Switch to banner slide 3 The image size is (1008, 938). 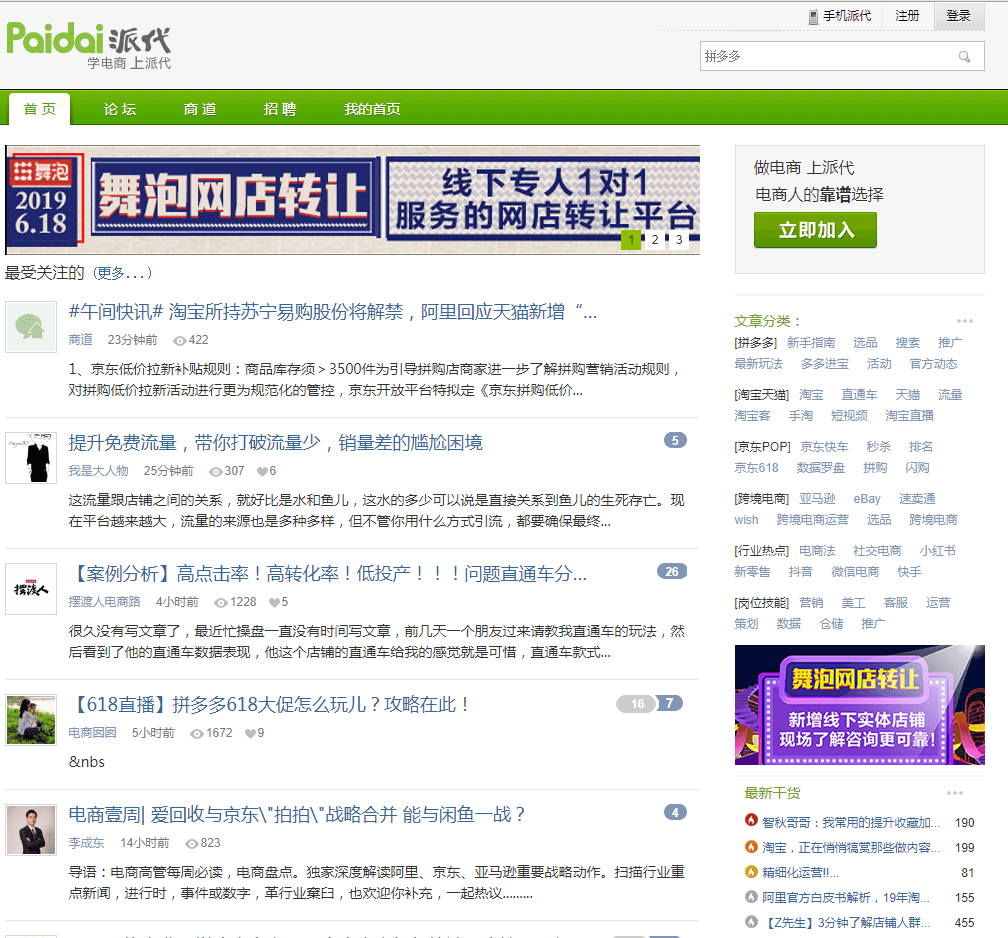[x=679, y=240]
